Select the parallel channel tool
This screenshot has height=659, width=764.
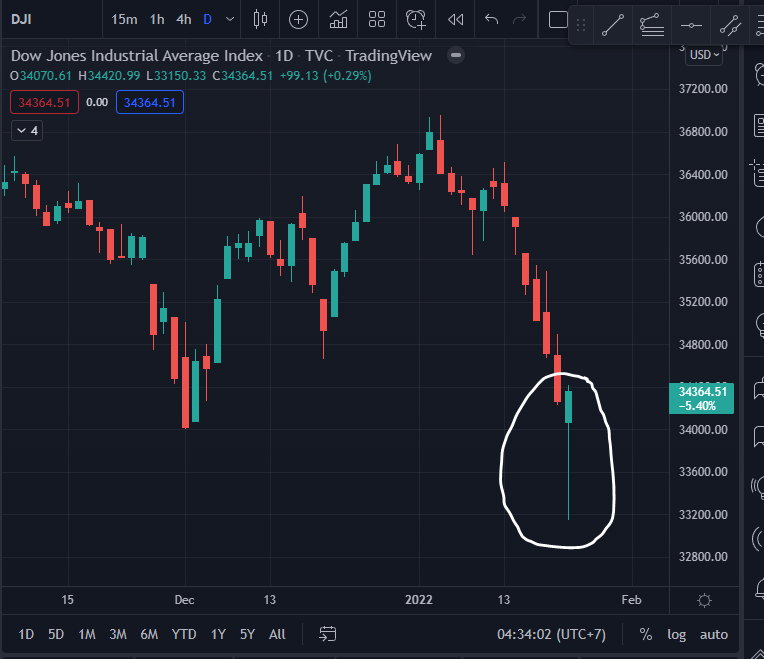(730, 25)
